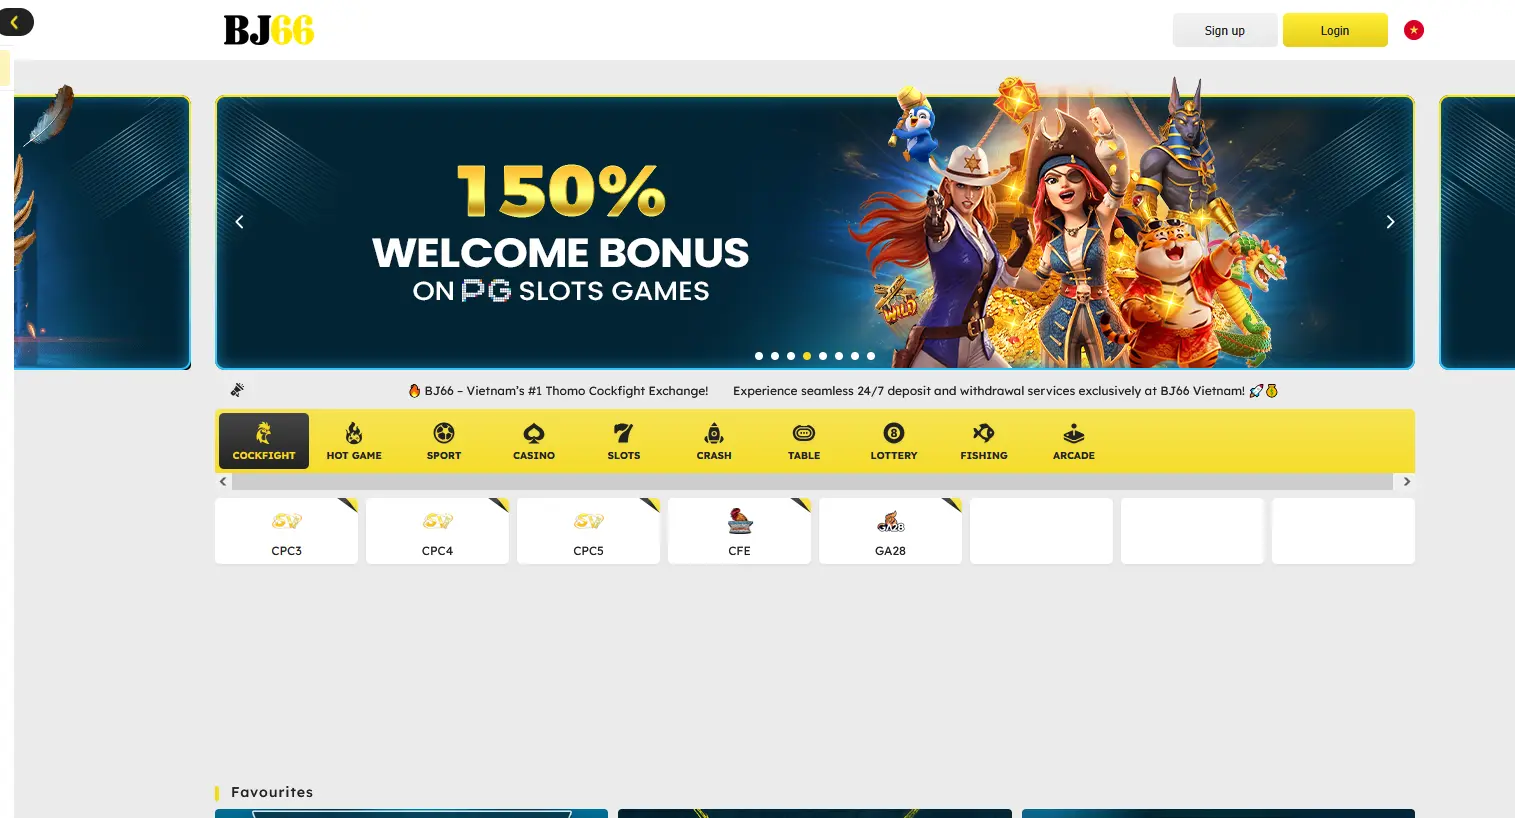Select the first carousel dot indicator

click(x=759, y=356)
